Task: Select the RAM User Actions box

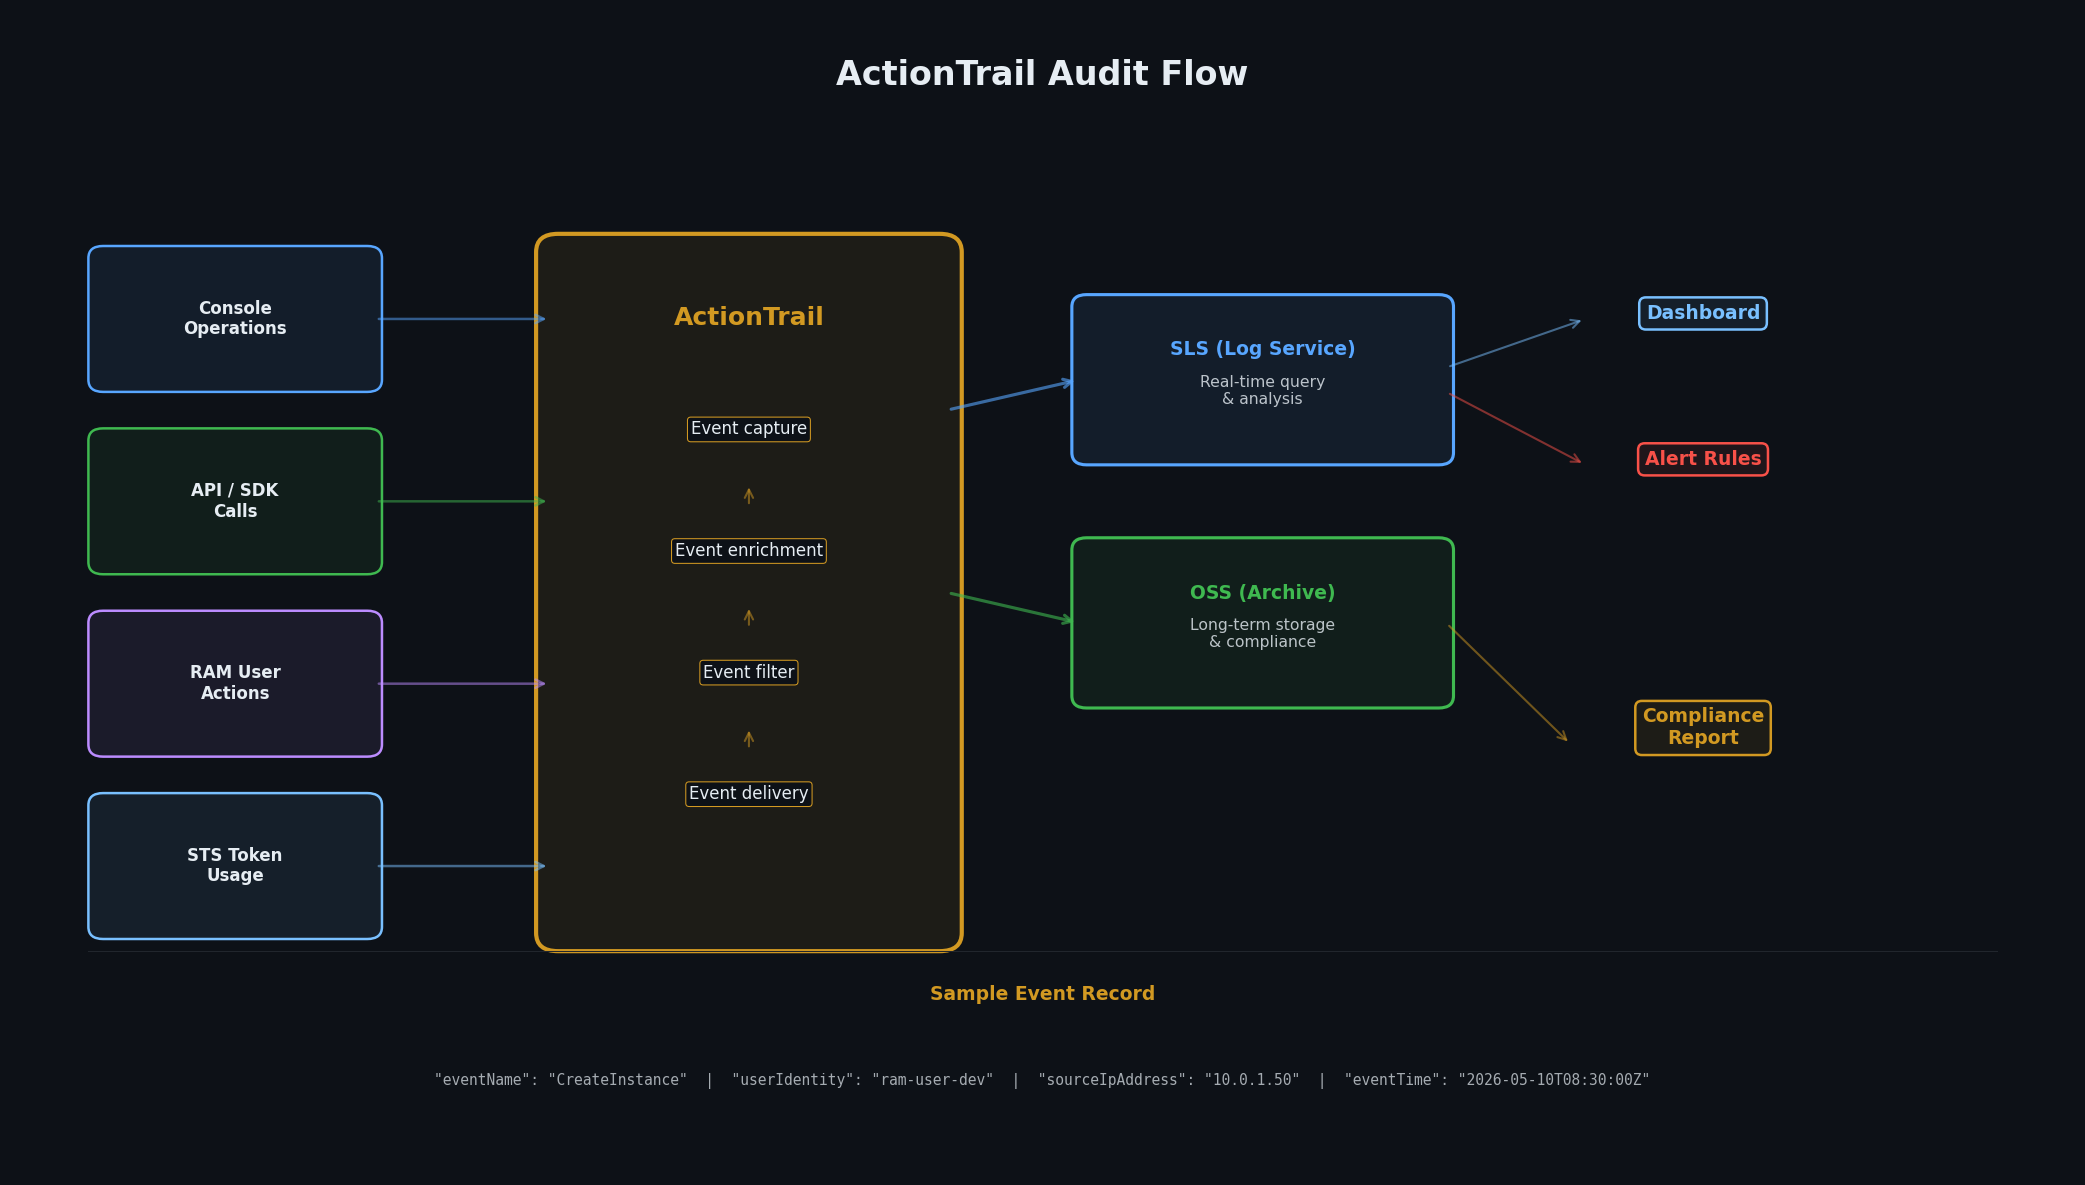Action: pyautogui.click(x=235, y=684)
